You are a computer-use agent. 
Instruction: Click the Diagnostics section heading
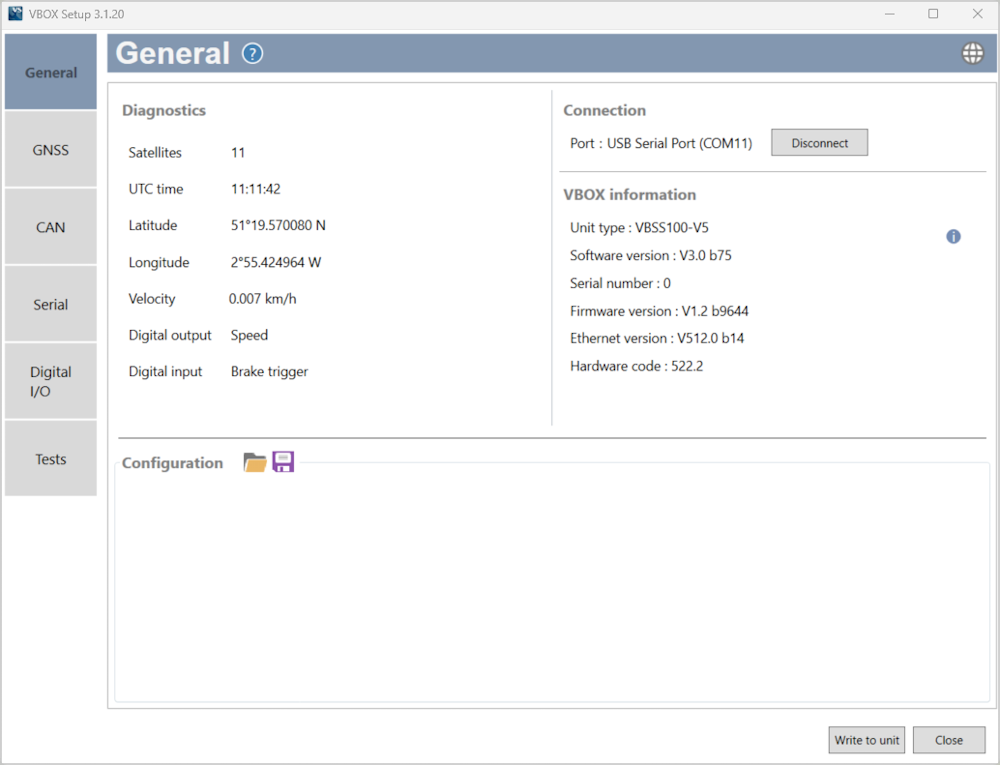(164, 110)
